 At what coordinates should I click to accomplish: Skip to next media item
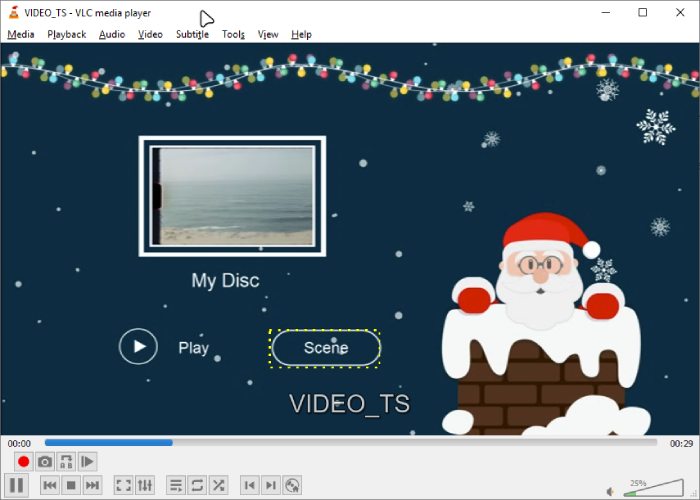pyautogui.click(x=92, y=485)
